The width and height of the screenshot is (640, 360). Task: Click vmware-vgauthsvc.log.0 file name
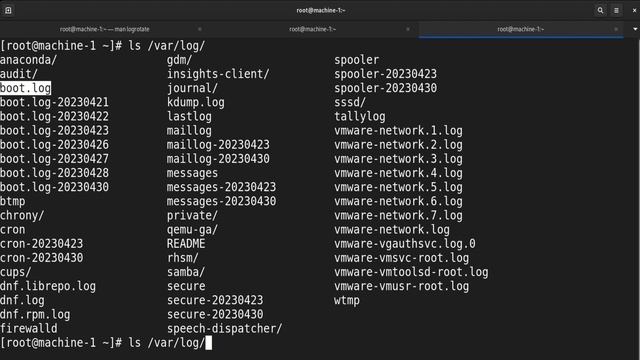(x=404, y=244)
